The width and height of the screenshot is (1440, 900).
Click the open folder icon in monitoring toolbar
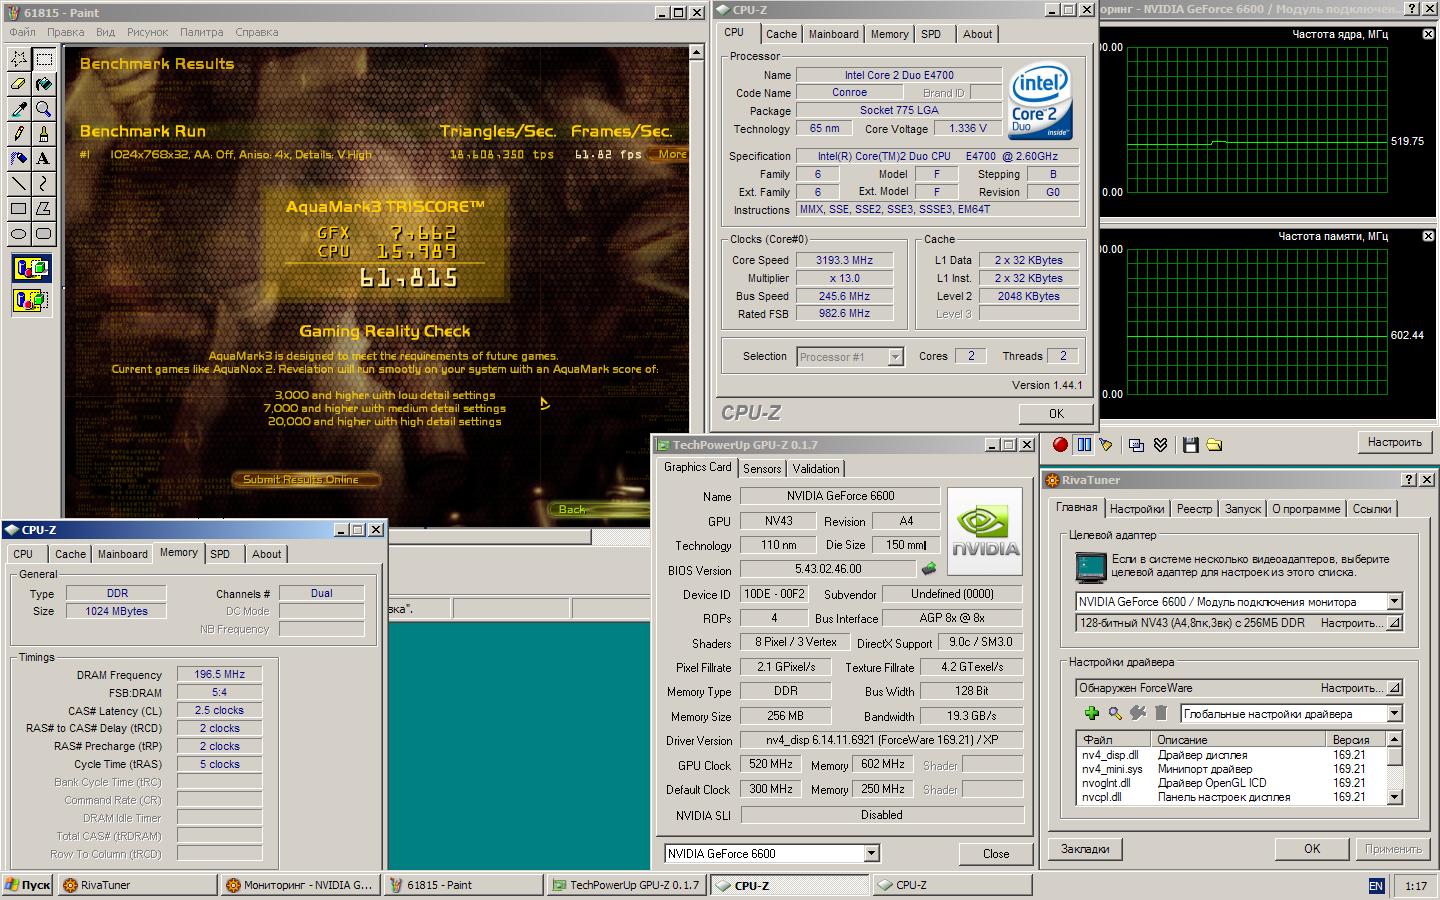pos(1214,445)
